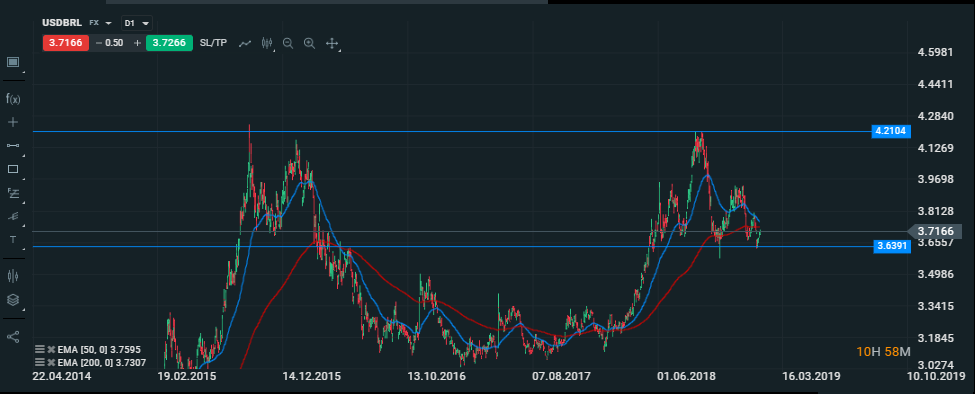Select the fan lines drawing tool
This screenshot has width=975, height=394.
pos(13,216)
